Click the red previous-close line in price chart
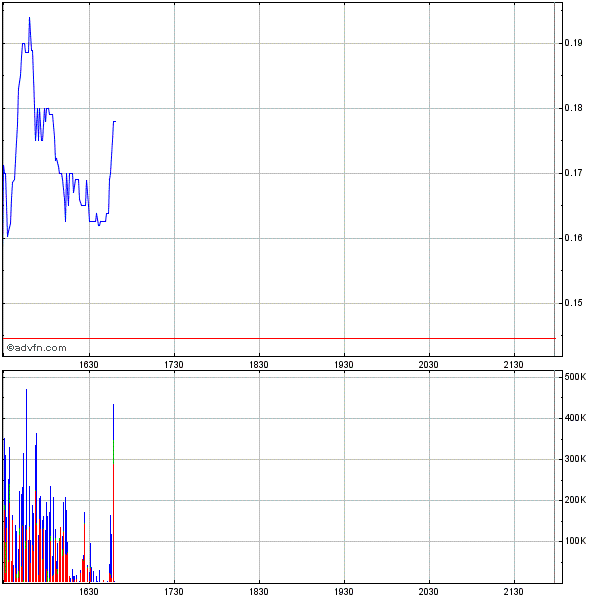 pyautogui.click(x=279, y=338)
